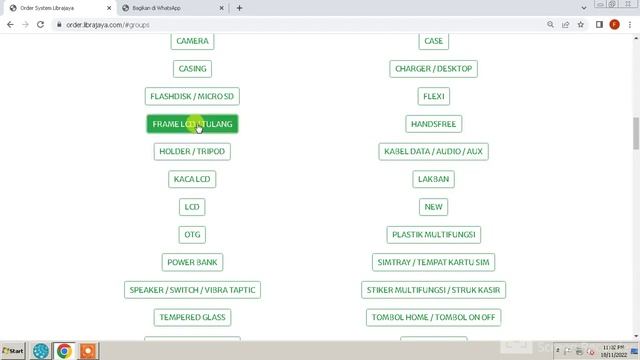
Task: Launch globe browser icon in taskbar
Action: pyautogui.click(x=40, y=351)
